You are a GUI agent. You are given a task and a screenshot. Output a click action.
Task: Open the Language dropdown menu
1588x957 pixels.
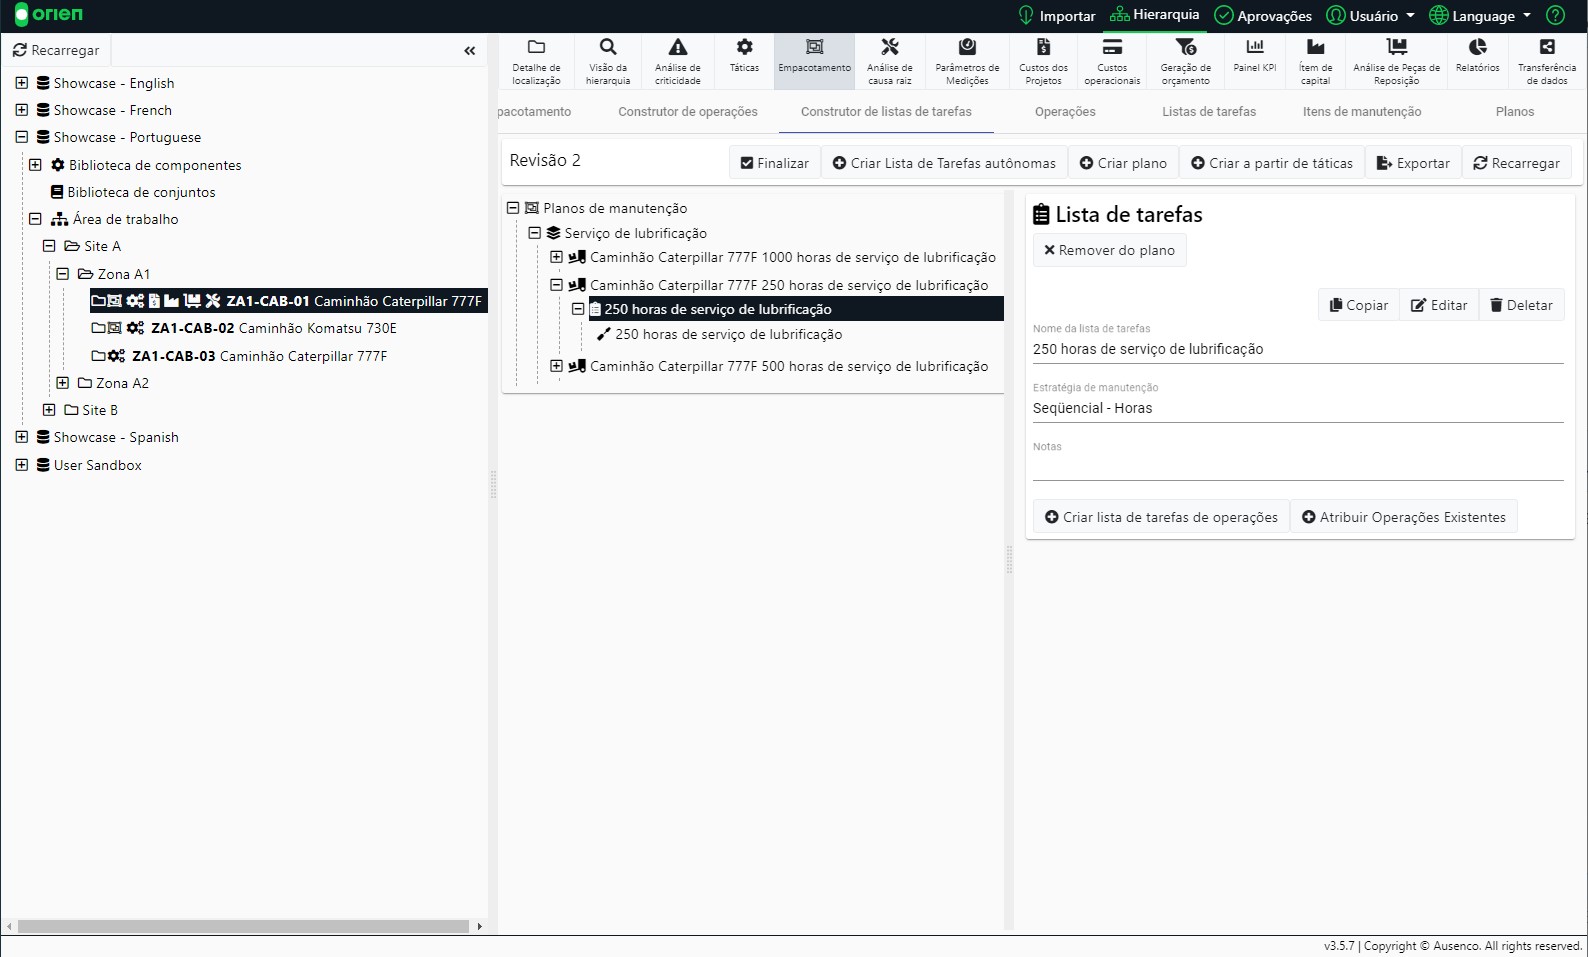[1481, 16]
